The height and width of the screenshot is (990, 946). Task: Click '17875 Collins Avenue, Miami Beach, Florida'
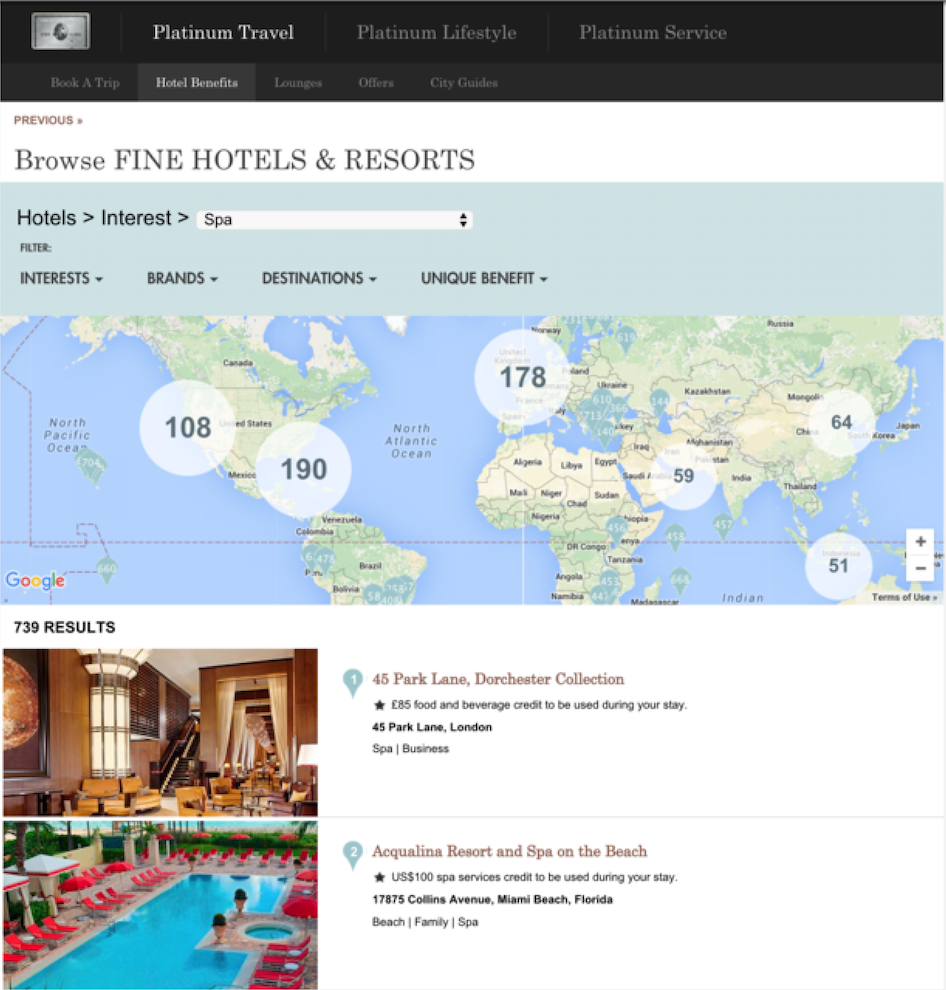tap(493, 900)
